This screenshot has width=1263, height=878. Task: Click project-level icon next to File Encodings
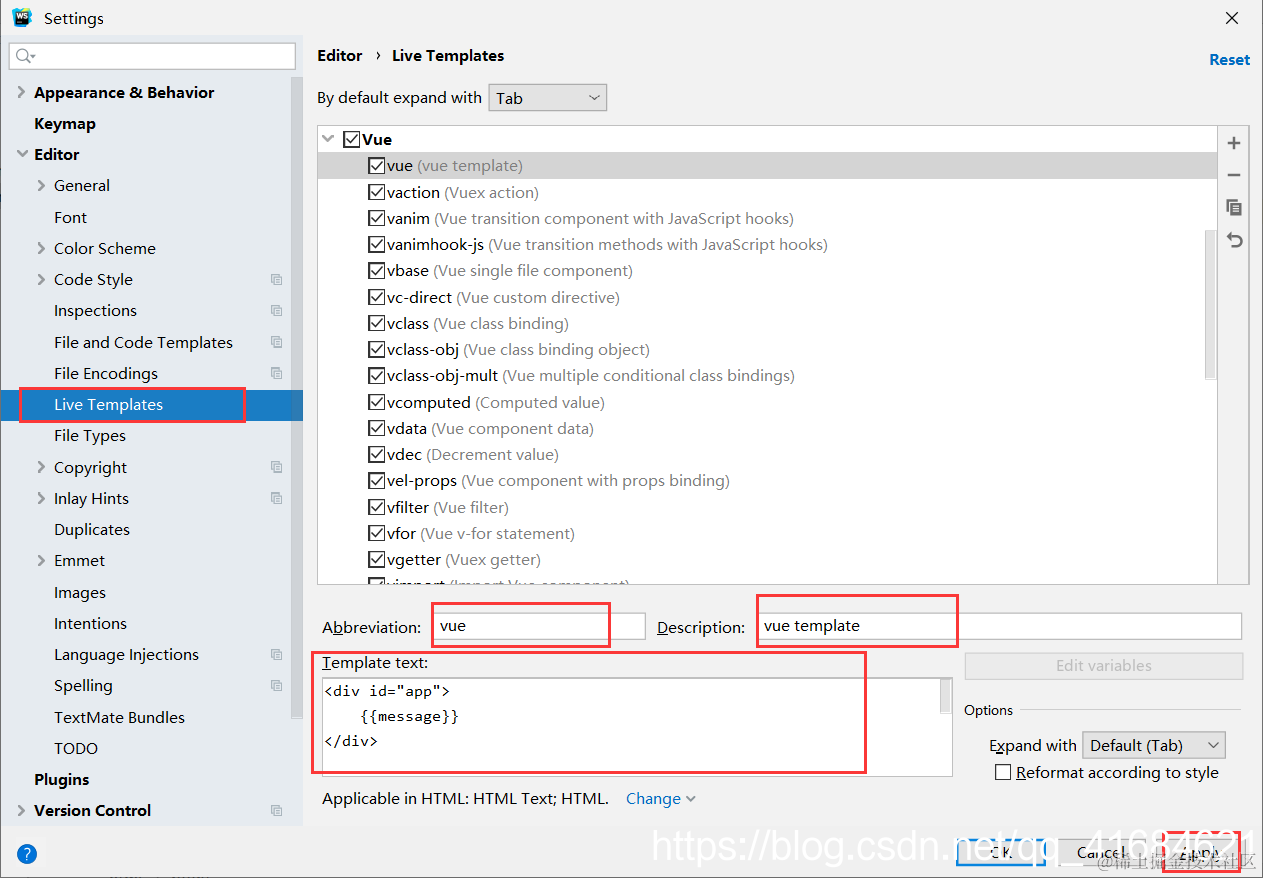click(277, 373)
